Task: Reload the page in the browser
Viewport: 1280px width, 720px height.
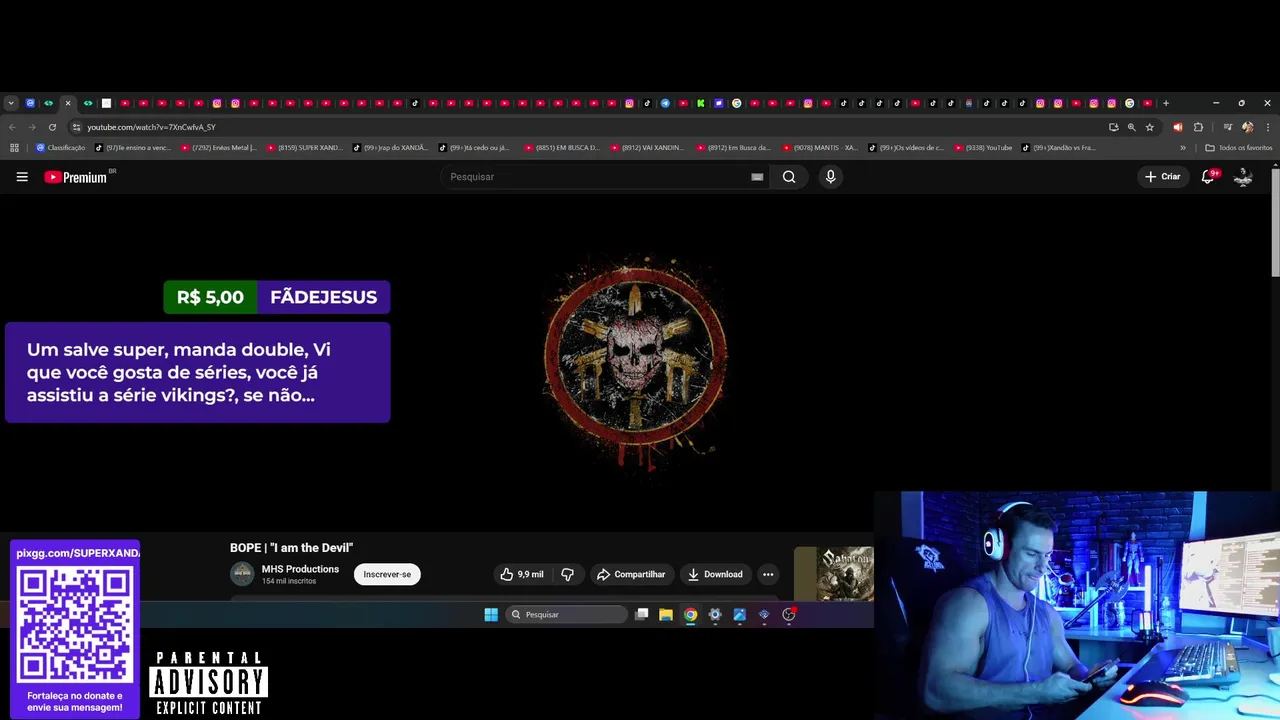Action: pyautogui.click(x=52, y=127)
